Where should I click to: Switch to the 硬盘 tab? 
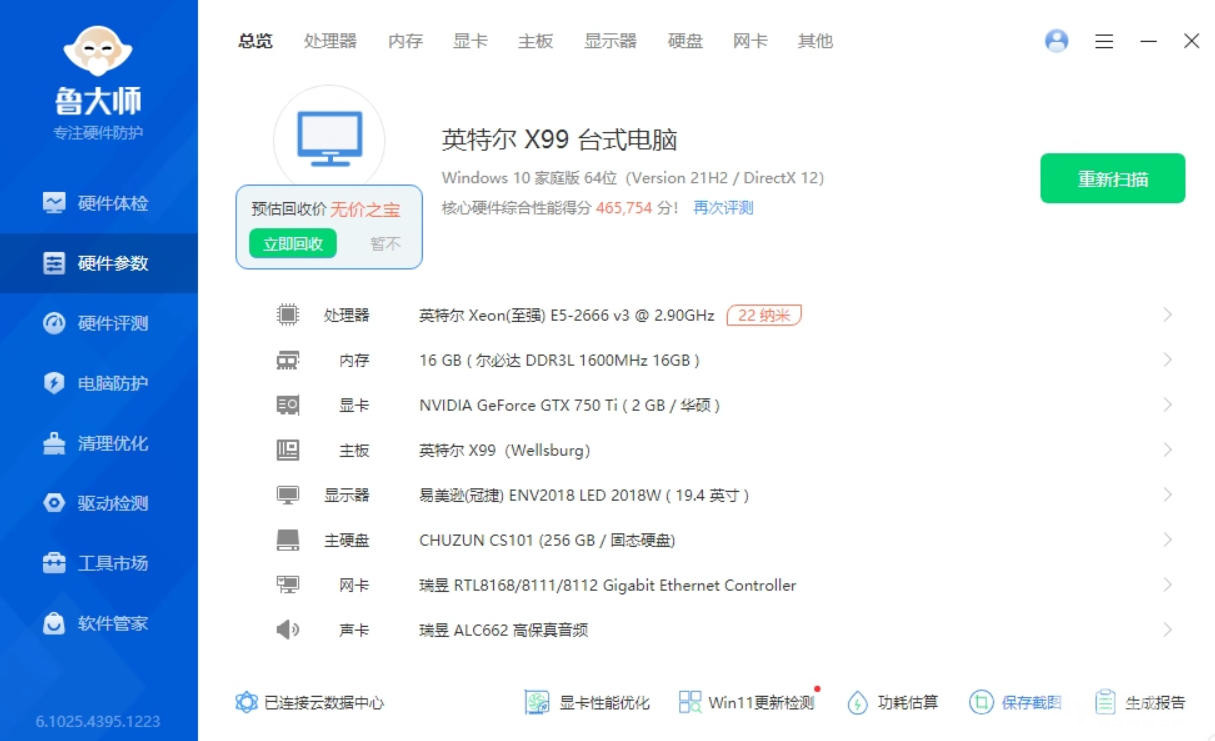point(685,41)
